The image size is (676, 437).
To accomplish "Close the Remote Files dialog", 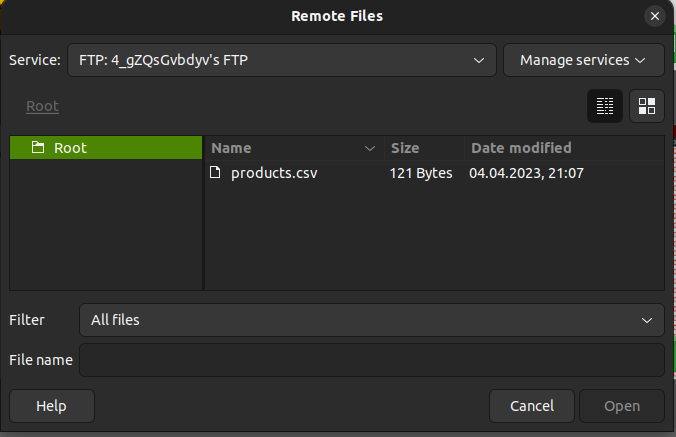I will [x=654, y=16].
